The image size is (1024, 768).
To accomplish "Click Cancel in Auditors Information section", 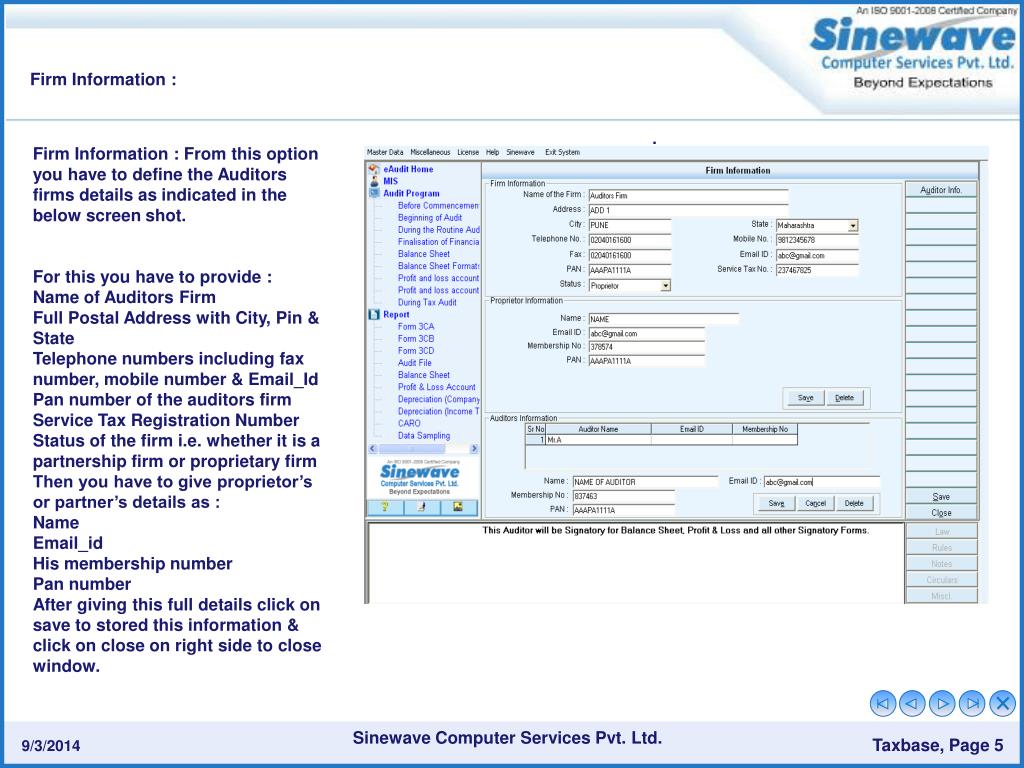I will point(816,504).
